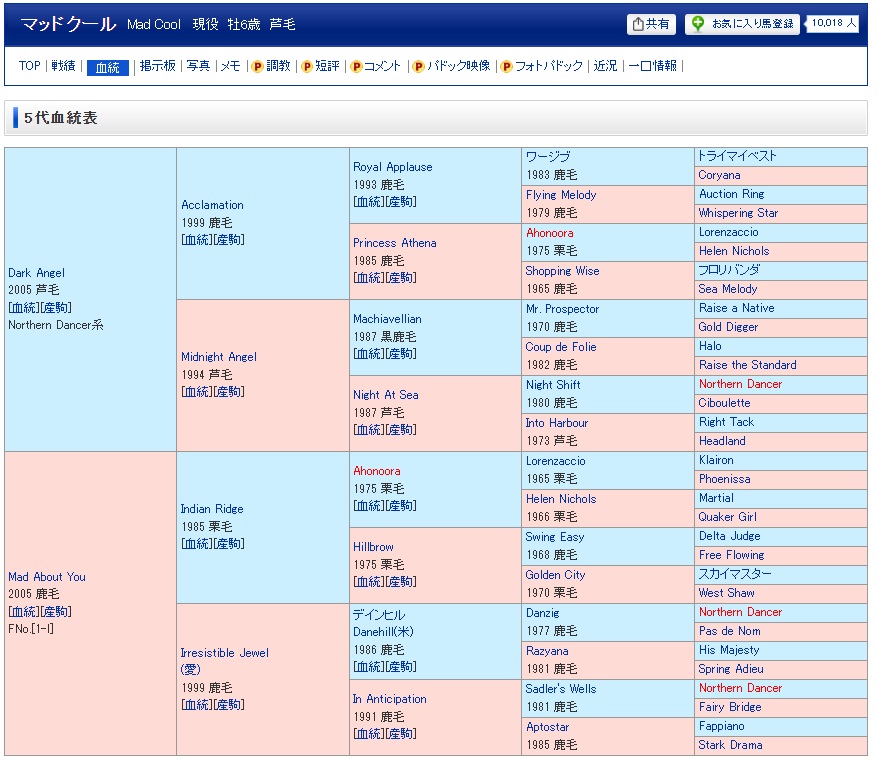
Task: Select the highlighted 血統 pedigree tab
Action: click(107, 67)
